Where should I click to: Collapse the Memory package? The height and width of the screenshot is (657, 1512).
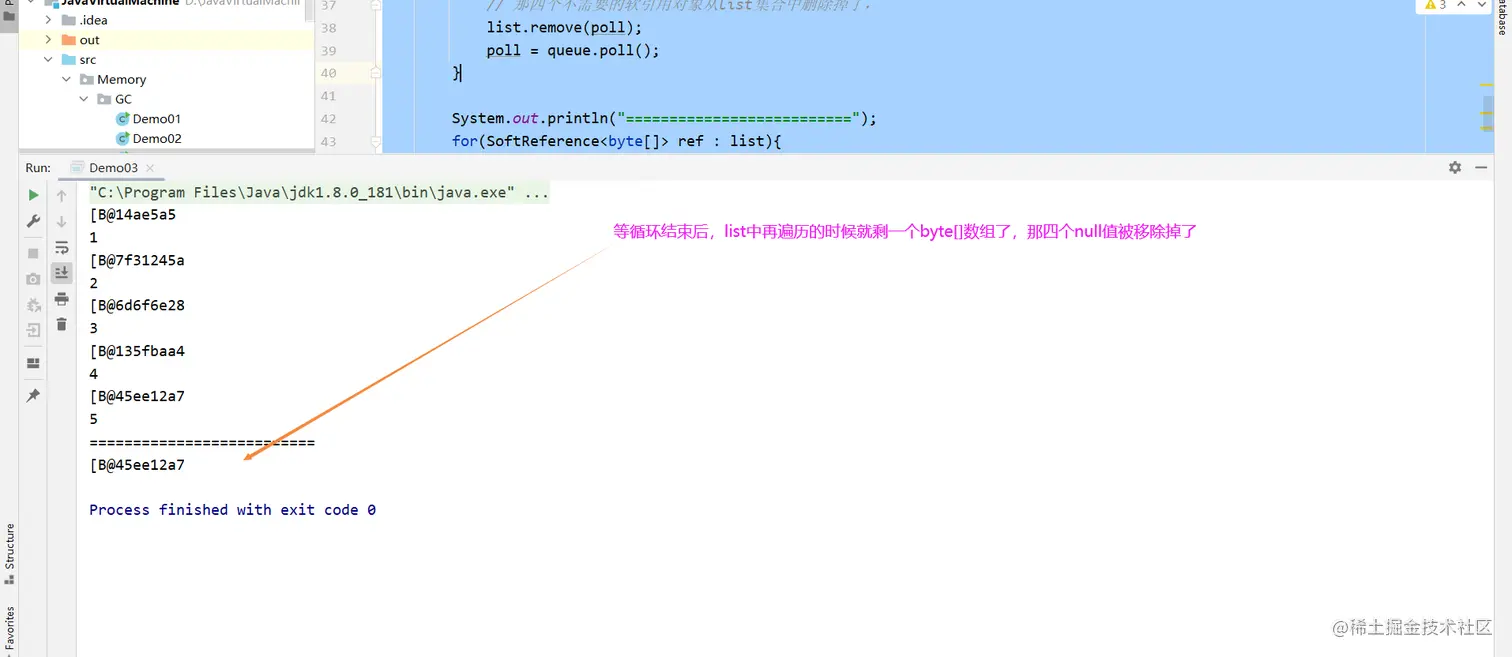[66, 79]
